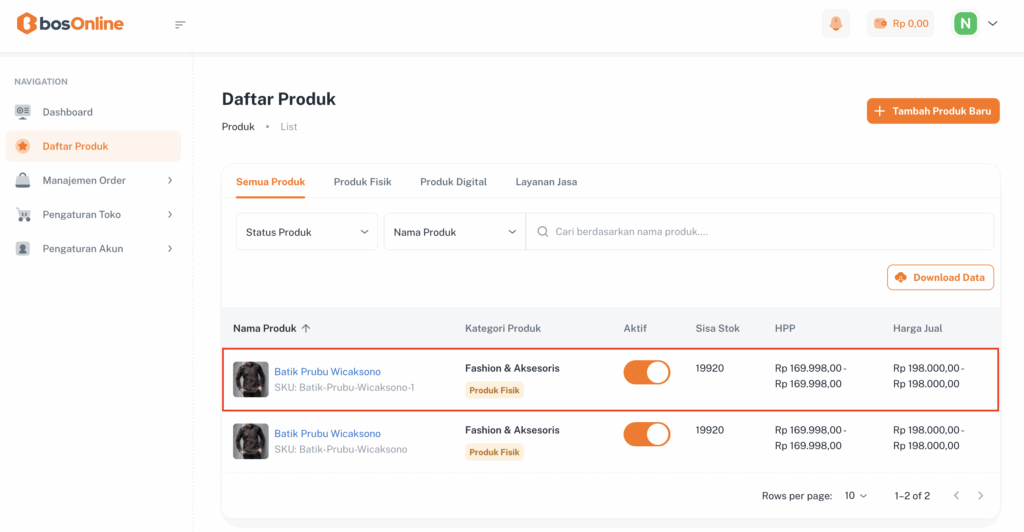Expand the Manajemen Order submenu chevron

170,180
